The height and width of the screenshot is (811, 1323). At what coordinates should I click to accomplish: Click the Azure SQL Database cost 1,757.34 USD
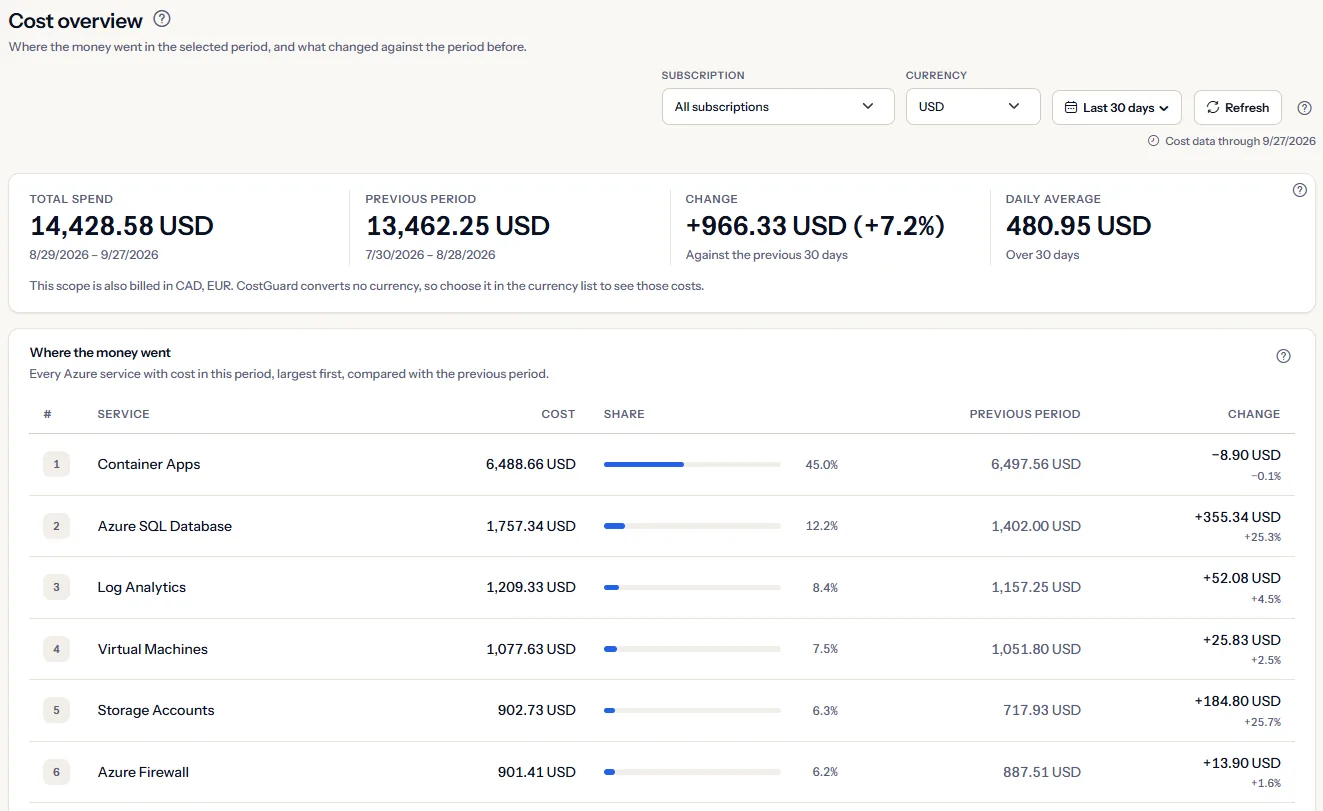click(531, 526)
